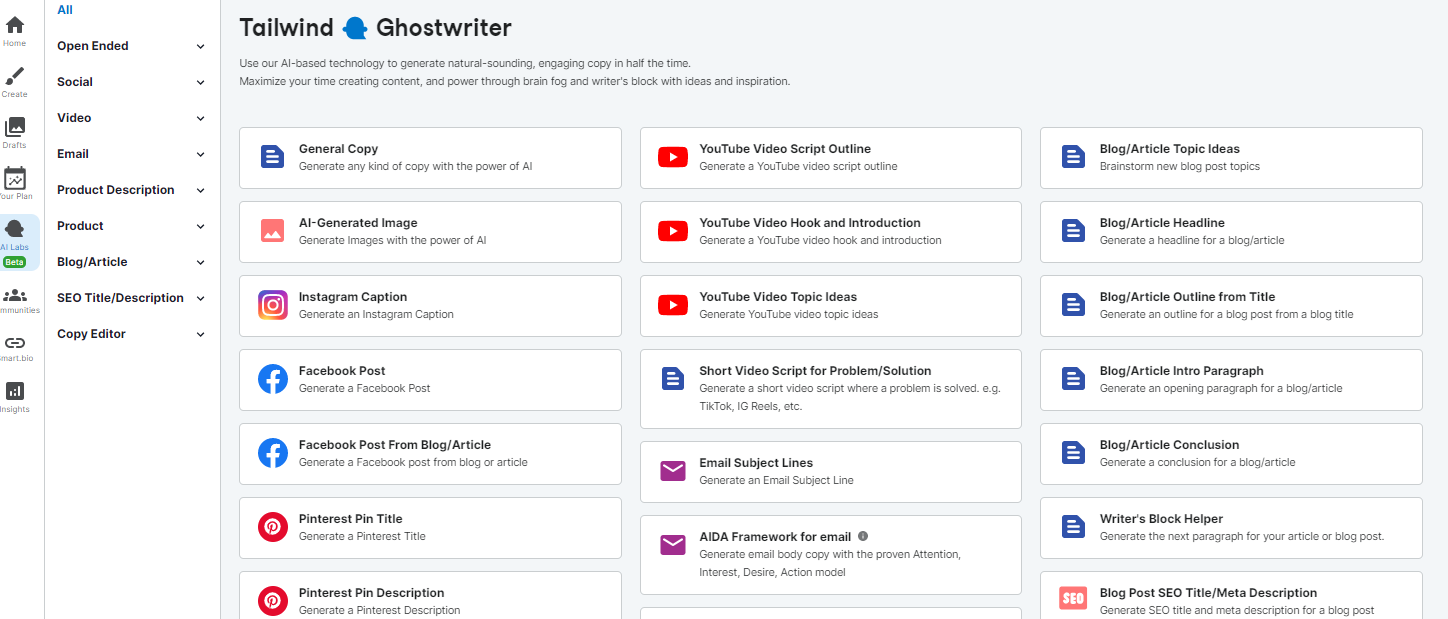This screenshot has height=619, width=1448.
Task: Expand the Email category chevron
Action: [x=201, y=155]
